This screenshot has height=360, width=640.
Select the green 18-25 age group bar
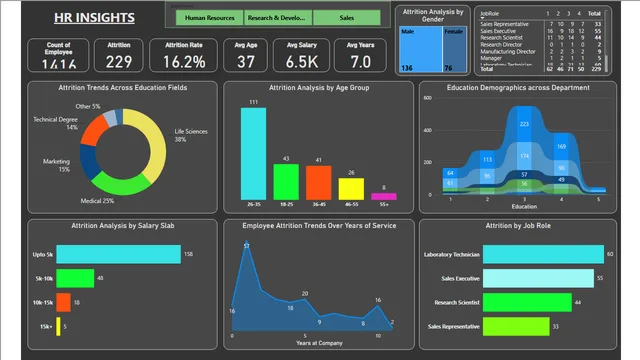click(286, 182)
